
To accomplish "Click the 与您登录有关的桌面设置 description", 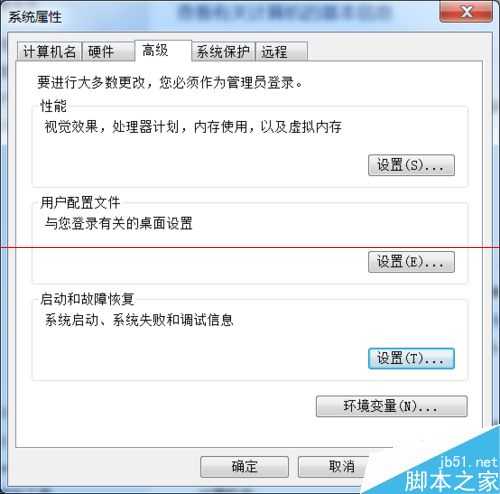I will click(x=118, y=223).
